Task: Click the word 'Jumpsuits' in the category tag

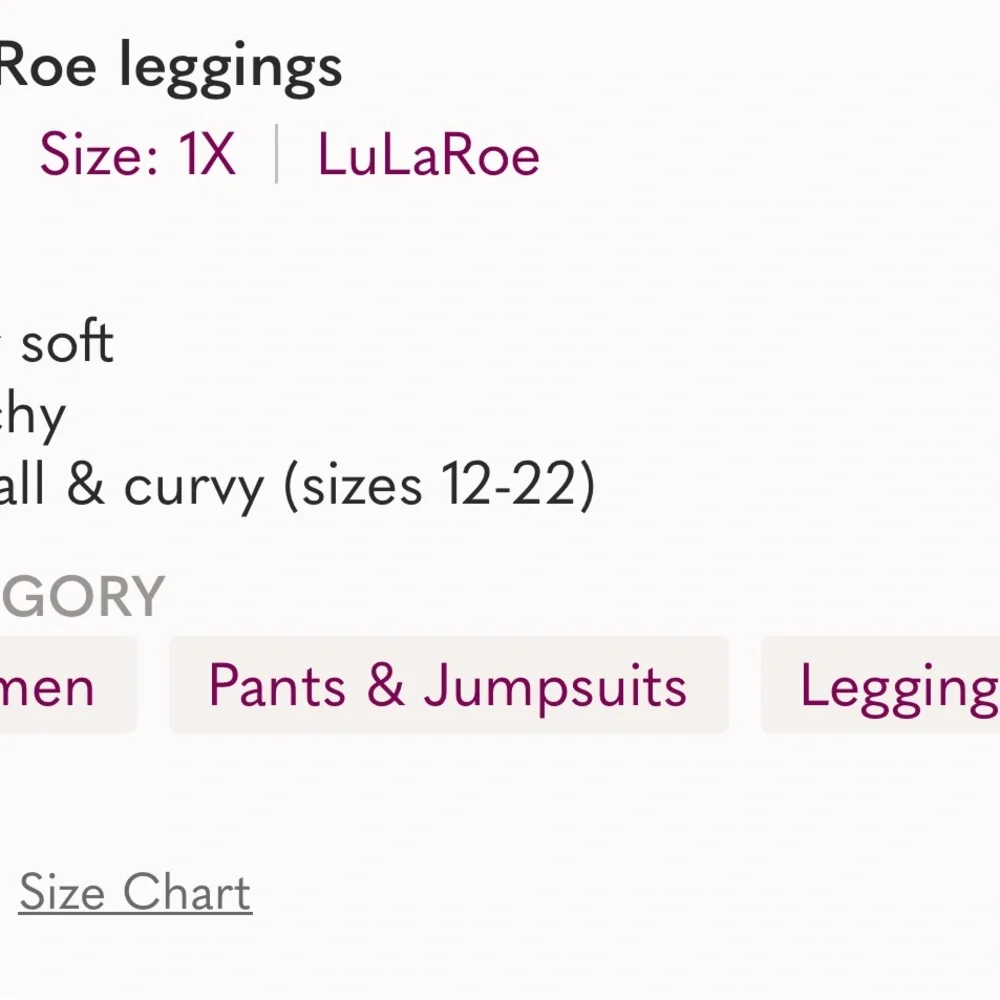Action: 555,686
